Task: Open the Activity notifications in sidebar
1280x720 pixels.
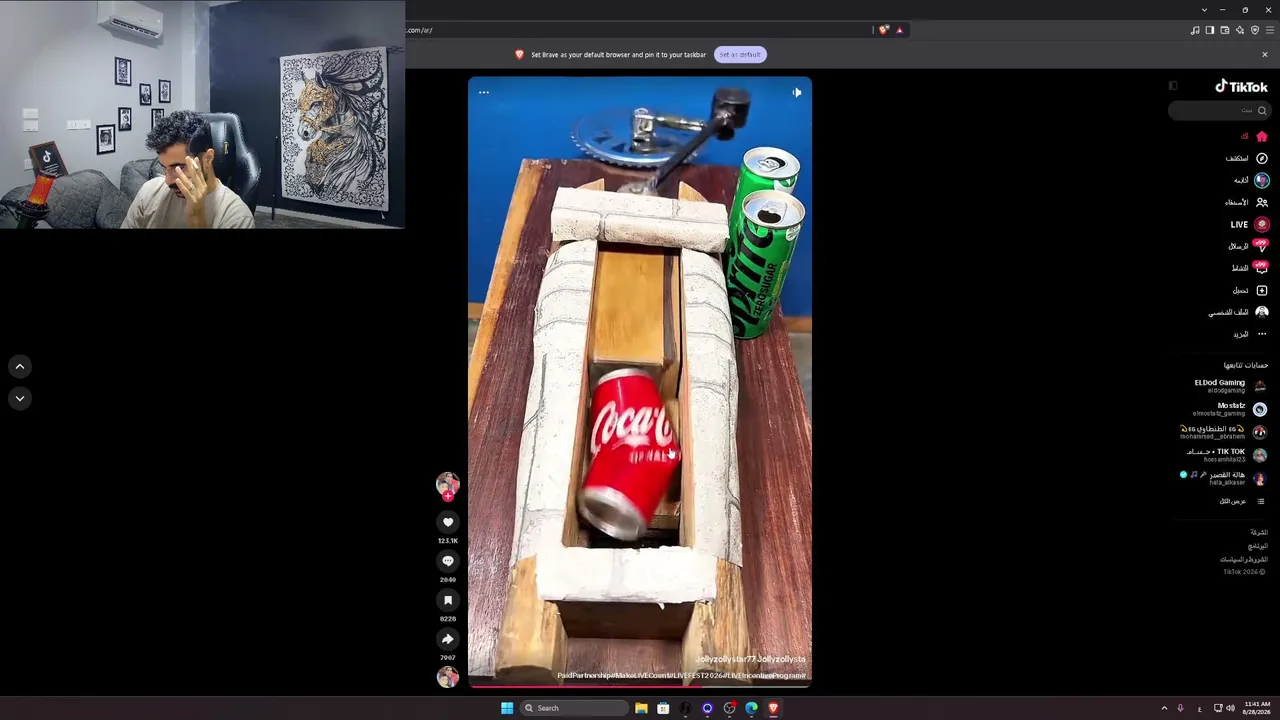Action: [x=1249, y=268]
